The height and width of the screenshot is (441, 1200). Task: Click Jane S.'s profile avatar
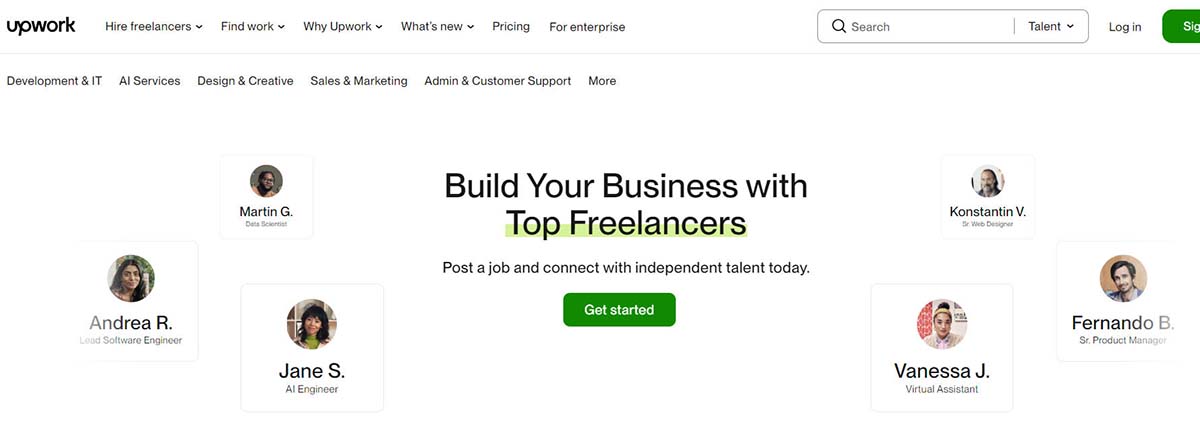pyautogui.click(x=311, y=324)
